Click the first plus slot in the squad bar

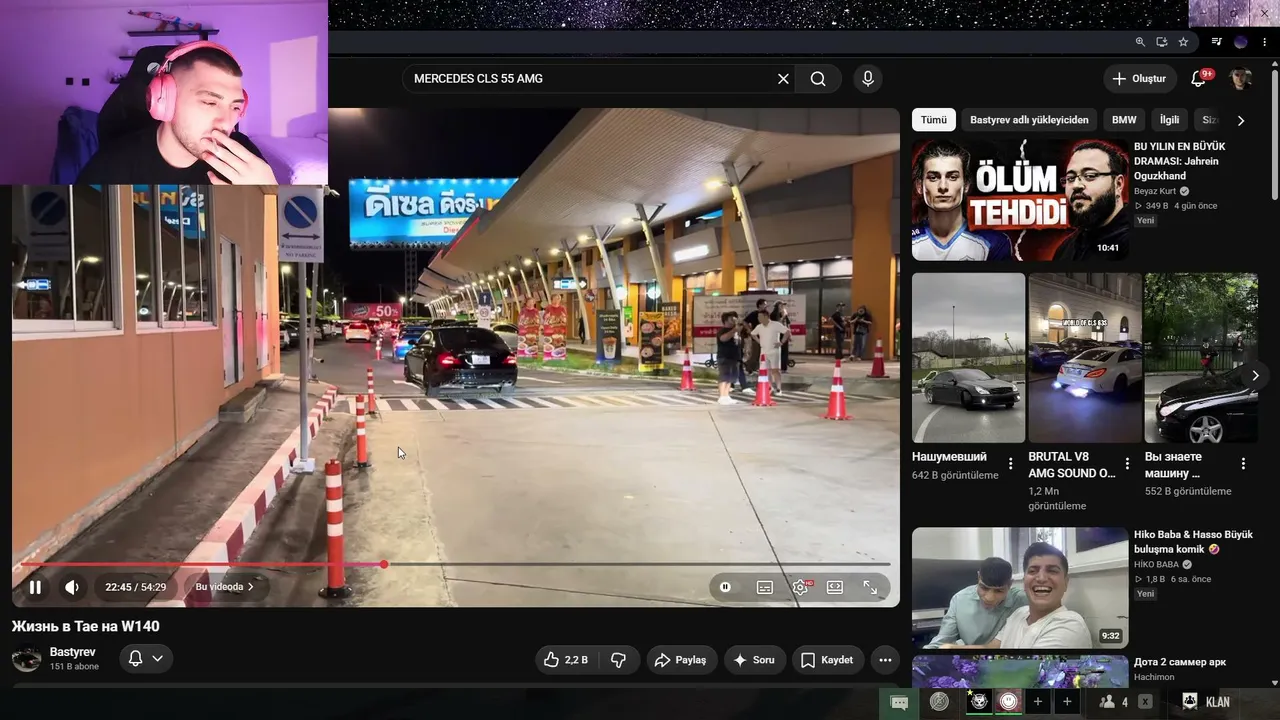tap(1038, 702)
